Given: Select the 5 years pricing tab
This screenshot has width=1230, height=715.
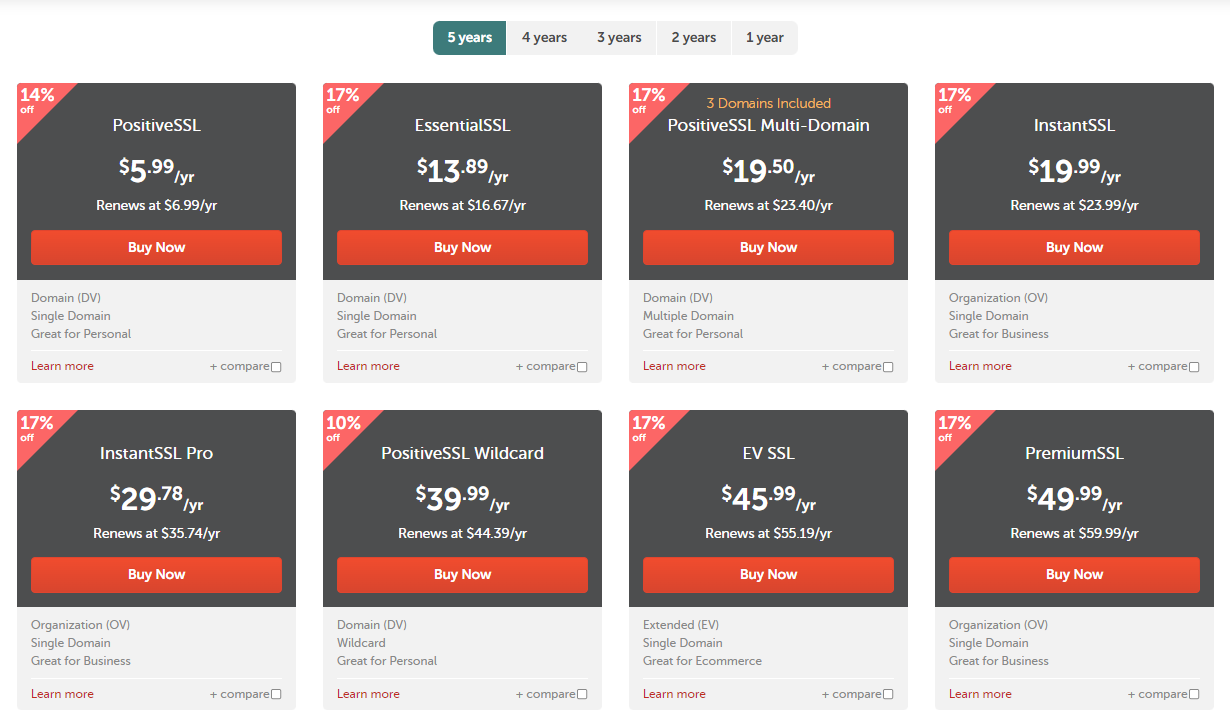Looking at the screenshot, I should (469, 37).
